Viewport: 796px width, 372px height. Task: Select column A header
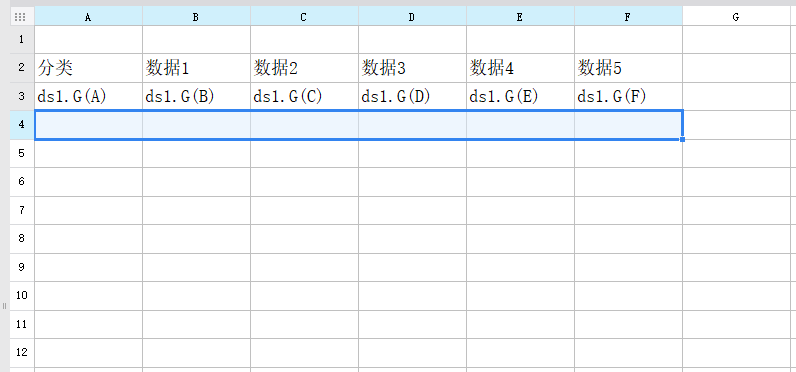88,17
